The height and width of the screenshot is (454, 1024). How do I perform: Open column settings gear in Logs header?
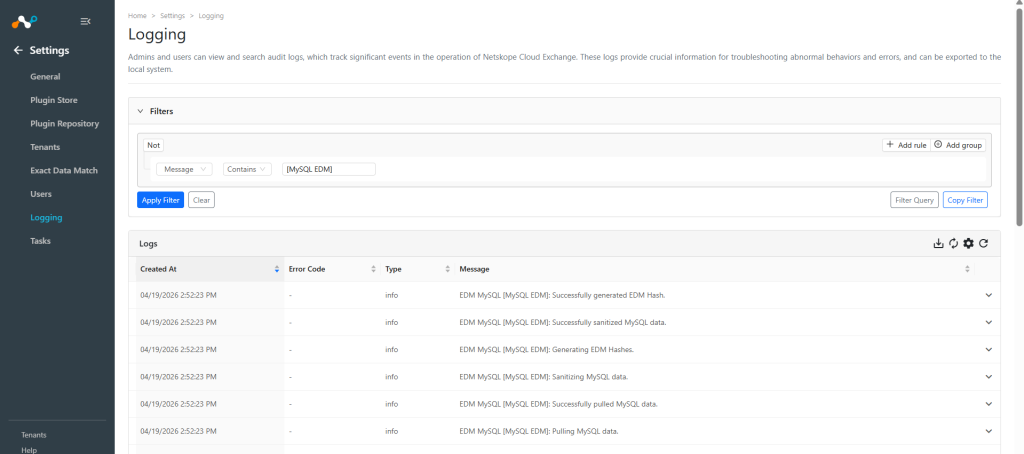pos(968,244)
